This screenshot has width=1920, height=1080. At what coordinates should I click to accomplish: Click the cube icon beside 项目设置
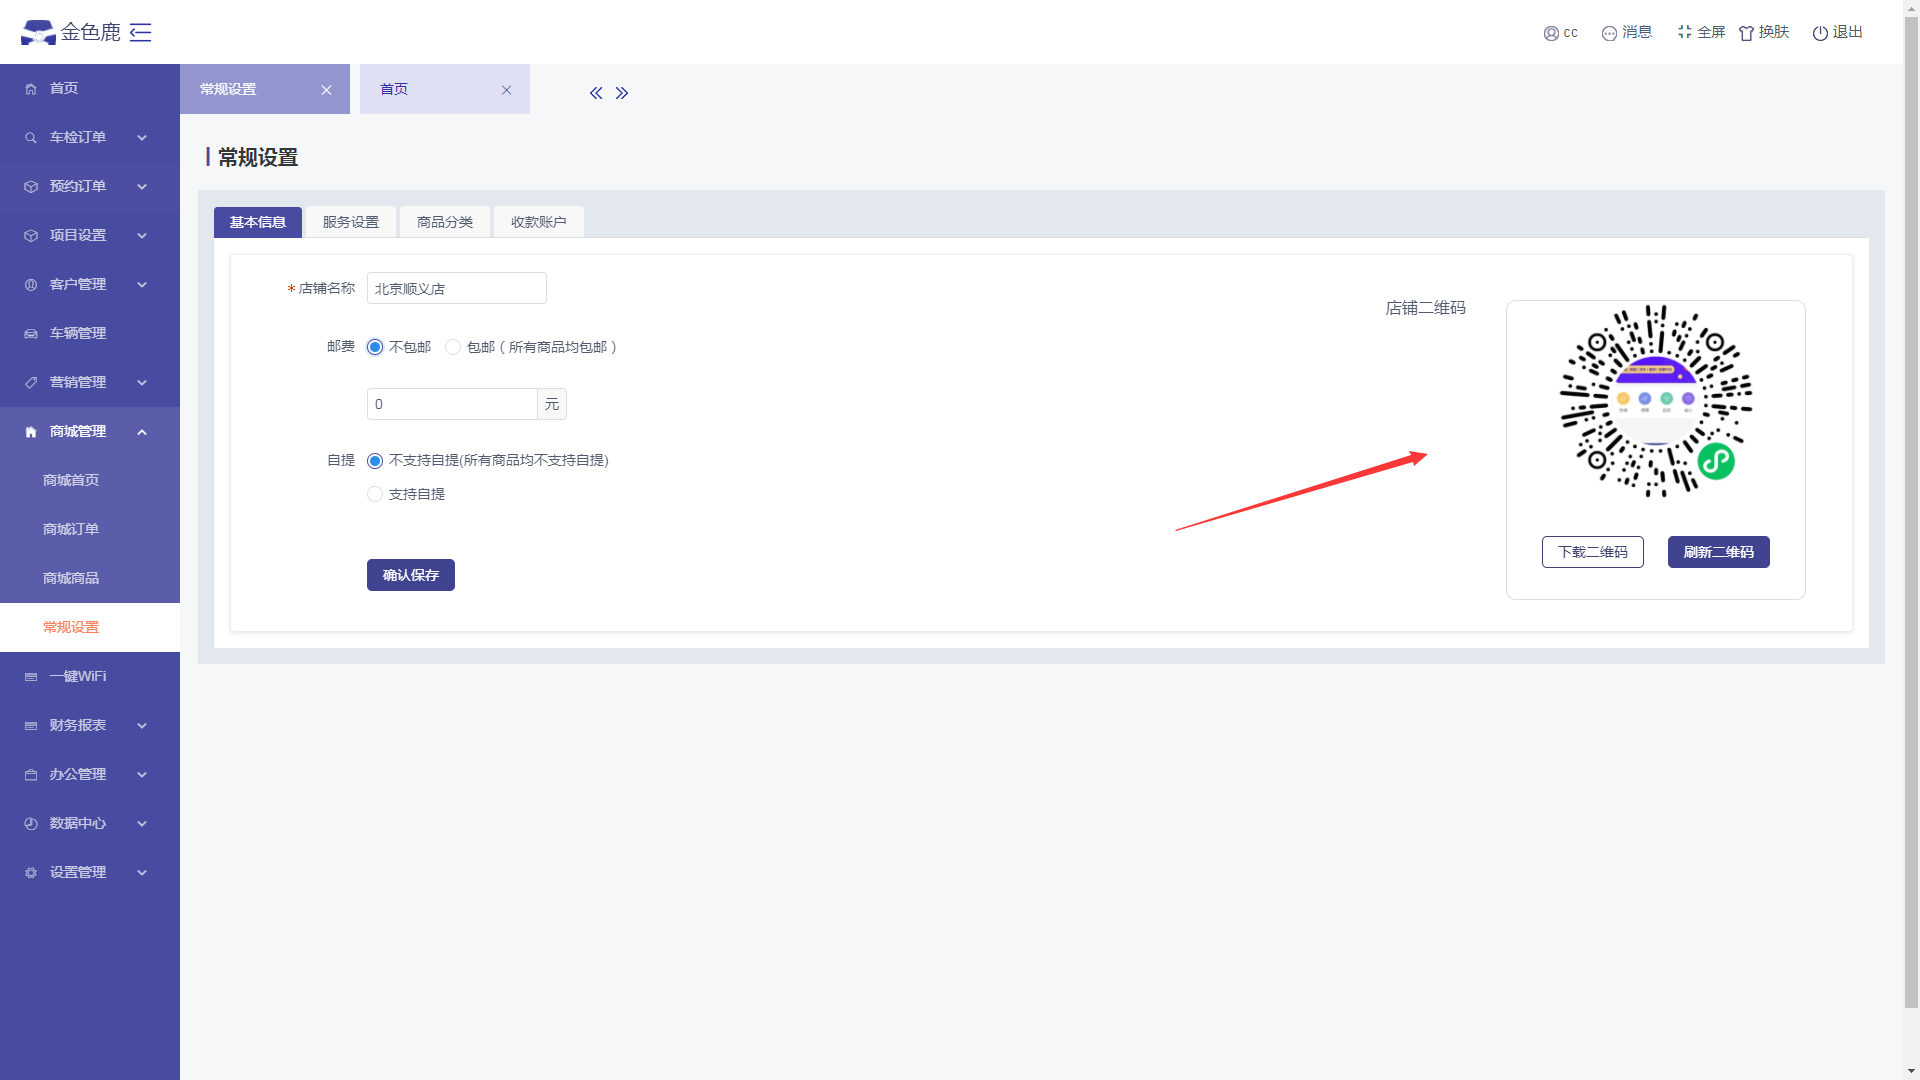point(31,236)
